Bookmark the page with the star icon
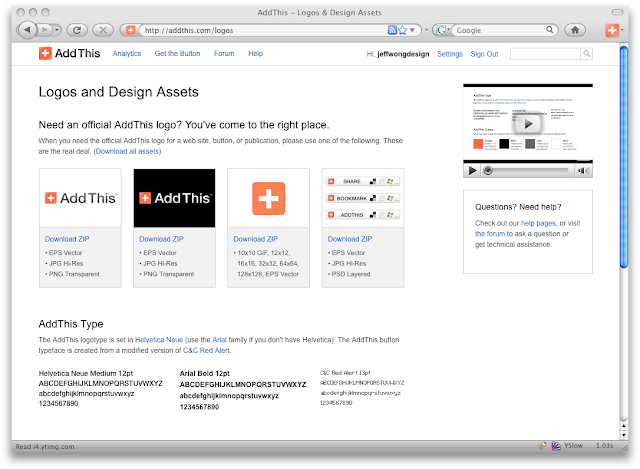The height and width of the screenshot is (469, 640). click(x=402, y=30)
